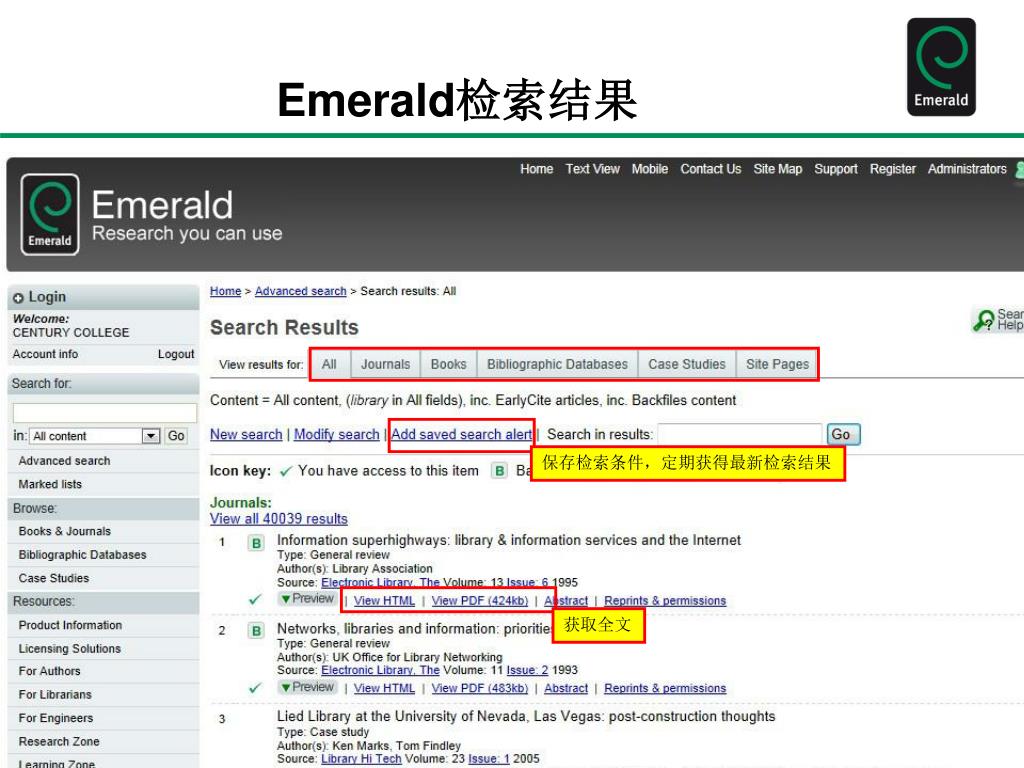The image size is (1024, 768).
Task: Switch to the Journals results tab
Action: click(x=385, y=364)
